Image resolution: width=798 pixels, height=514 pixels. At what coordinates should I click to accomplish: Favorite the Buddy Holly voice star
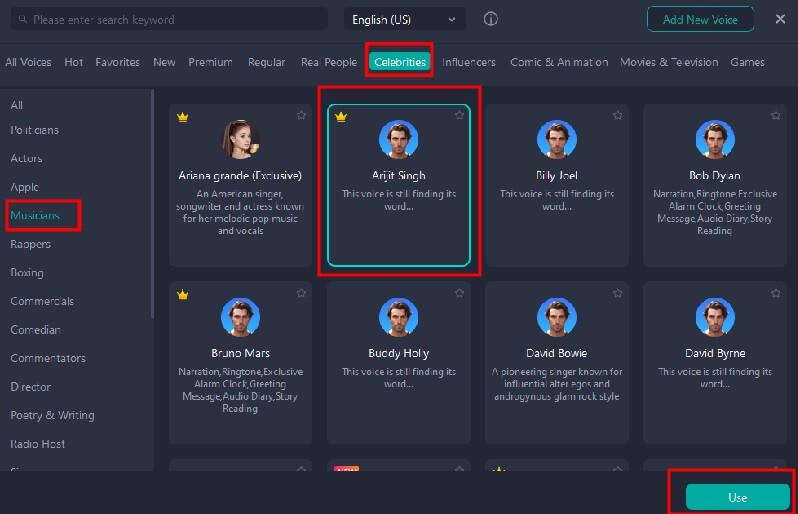click(x=459, y=293)
